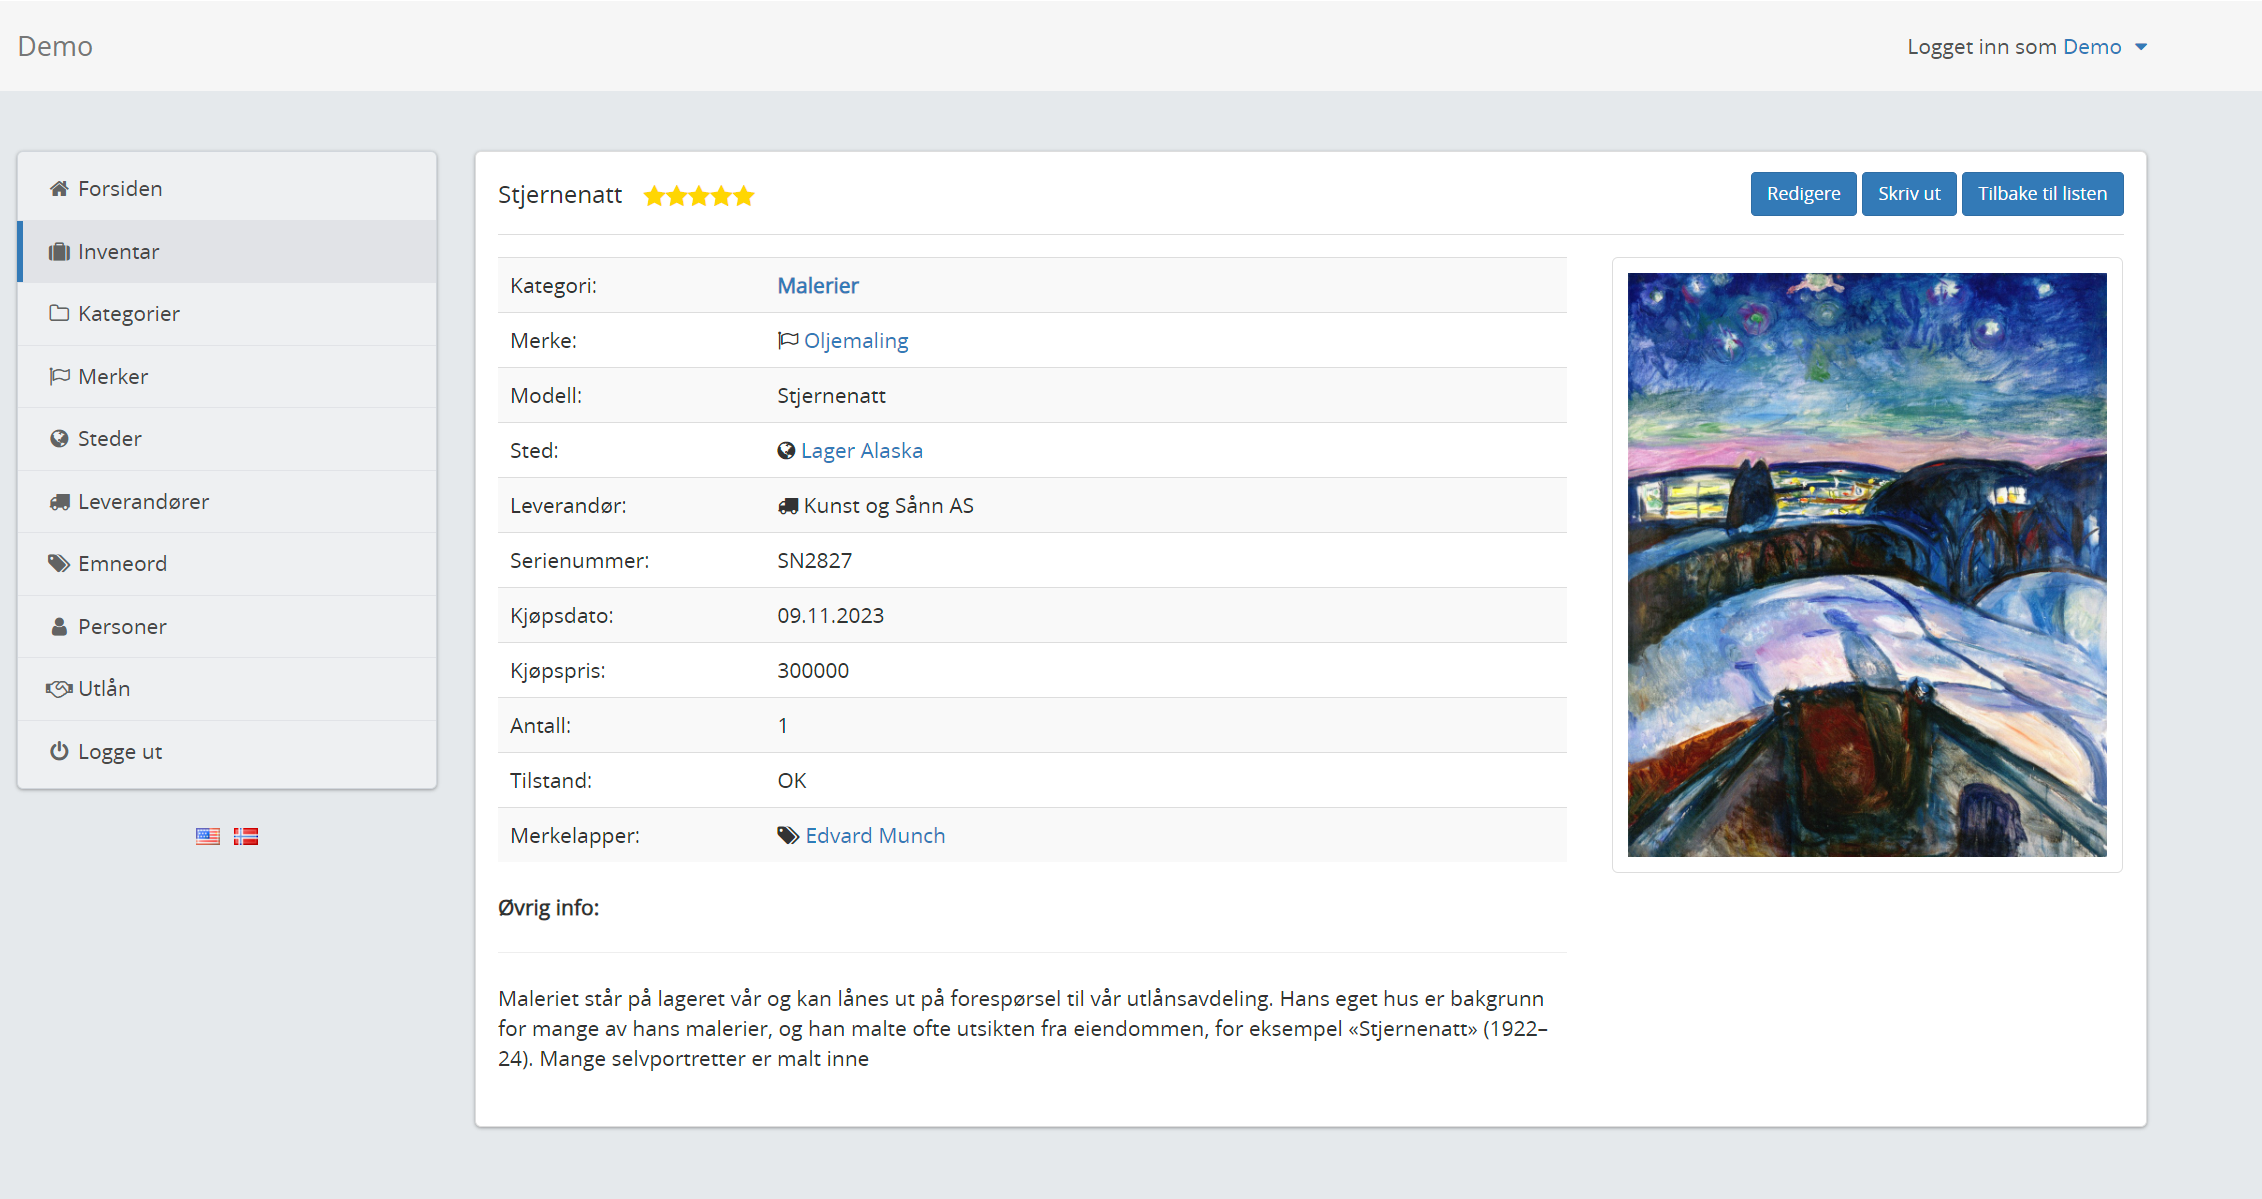The image size is (2262, 1199).
Task: Switch language with the US flag icon
Action: coord(208,836)
